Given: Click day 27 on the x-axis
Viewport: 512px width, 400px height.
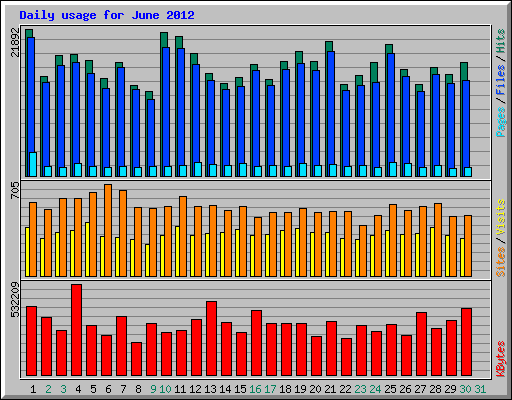Looking at the screenshot, I should click(420, 389).
